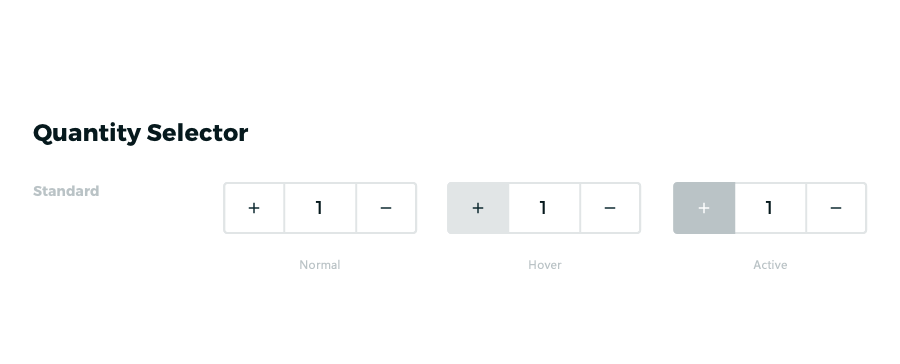
Task: Click the dark gray plus in Active selector
Action: point(704,208)
